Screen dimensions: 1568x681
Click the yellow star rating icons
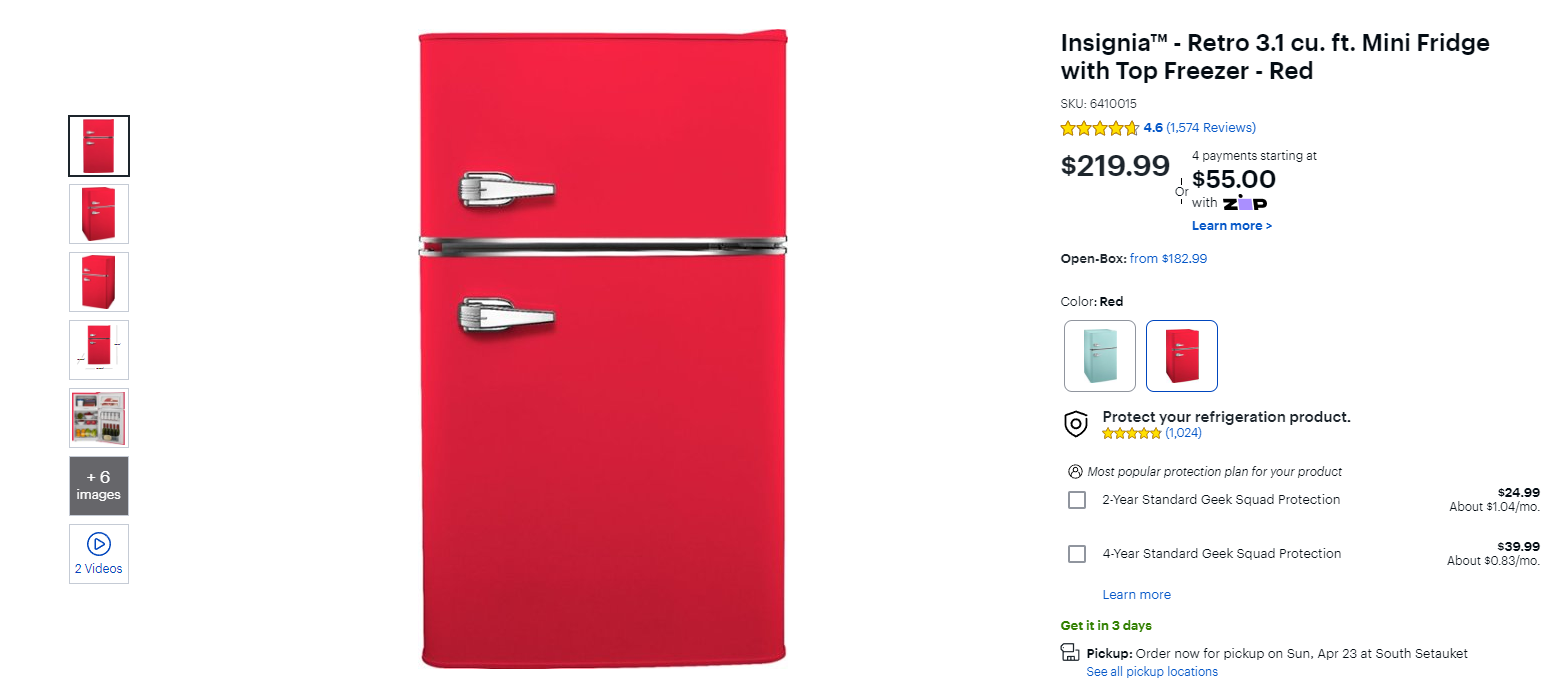pyautogui.click(x=1099, y=128)
